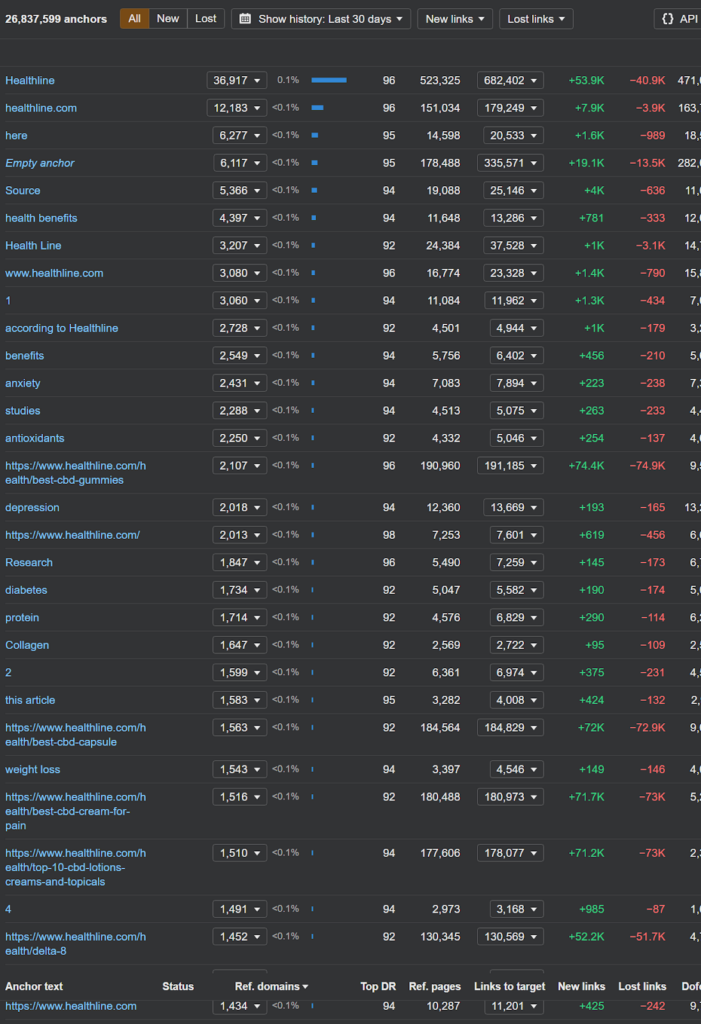The image size is (701, 1024).
Task: Open the health/delta-8 URL anchor
Action: click(x=76, y=944)
